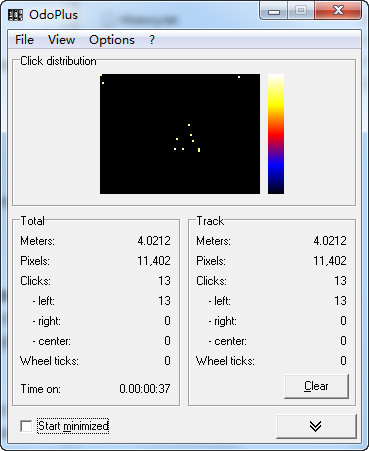Screen dimensions: 369x451
Task: Click the OdoPlus application icon in title bar
Action: point(15,15)
